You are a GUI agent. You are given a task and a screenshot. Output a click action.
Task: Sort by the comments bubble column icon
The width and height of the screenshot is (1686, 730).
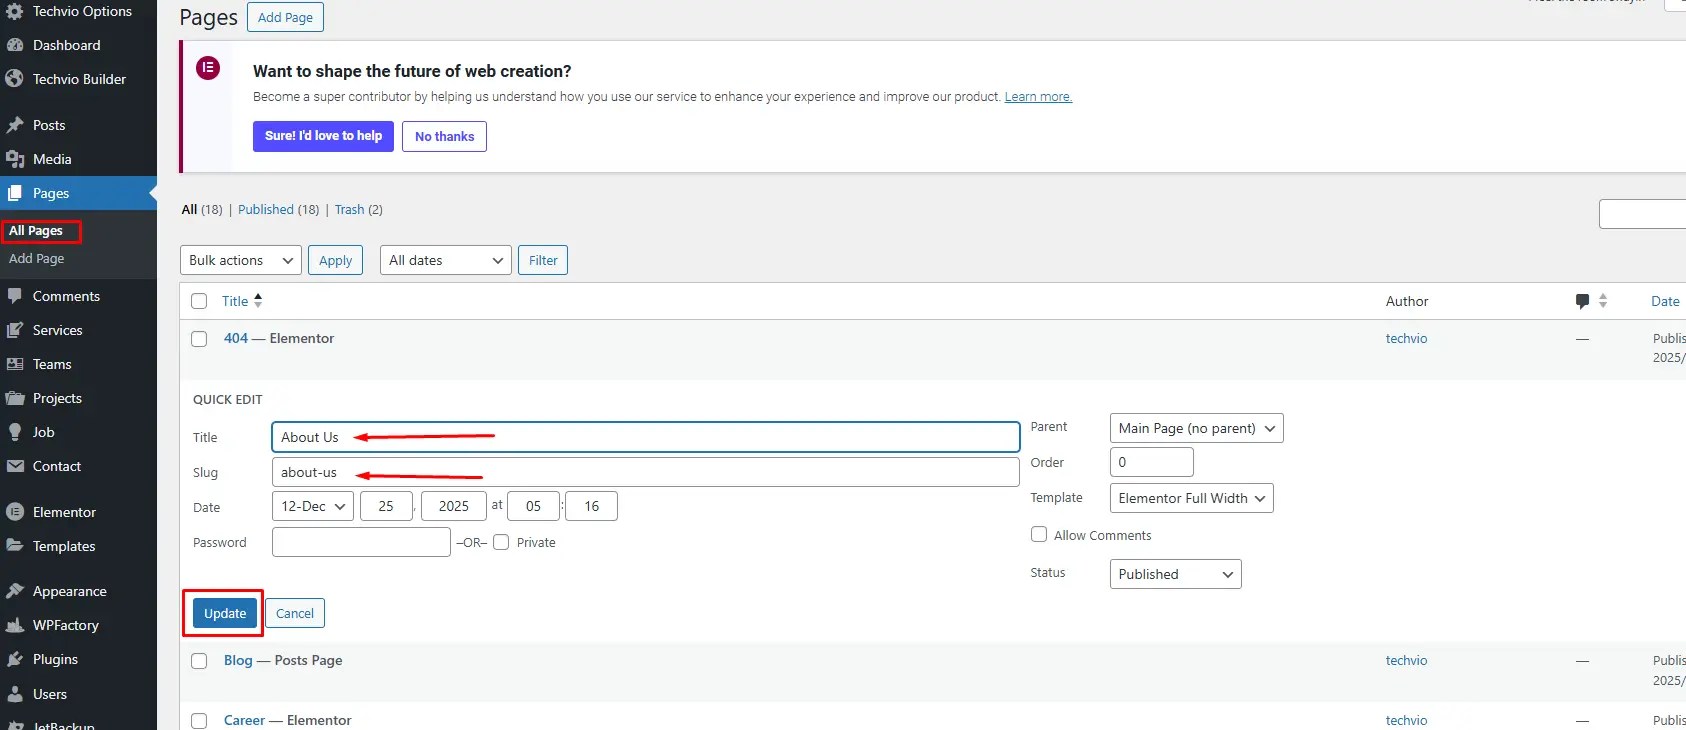click(x=1582, y=301)
